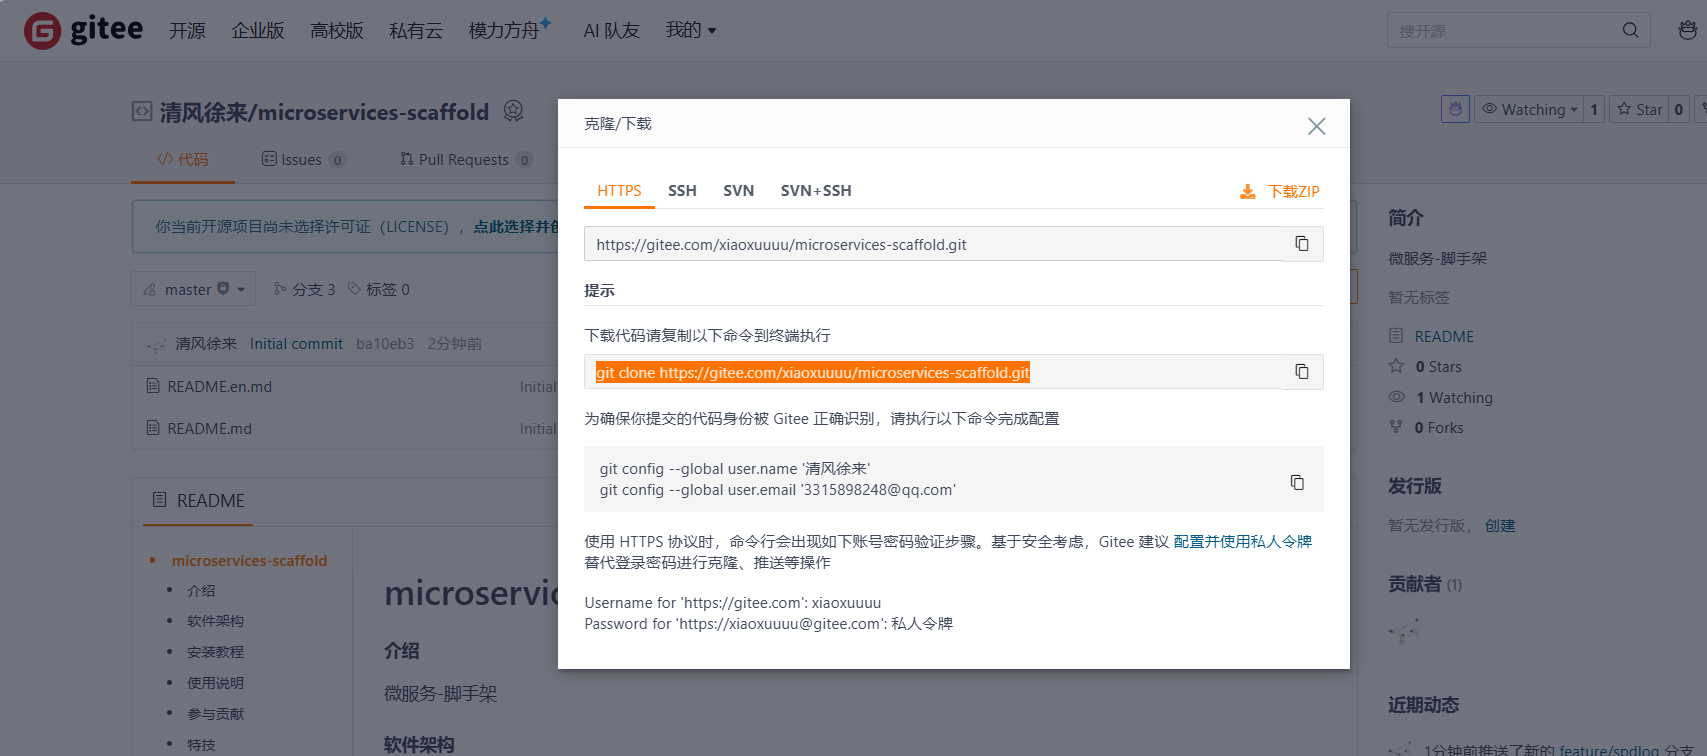Close the 克隆/下载 dialog

tap(1316, 125)
